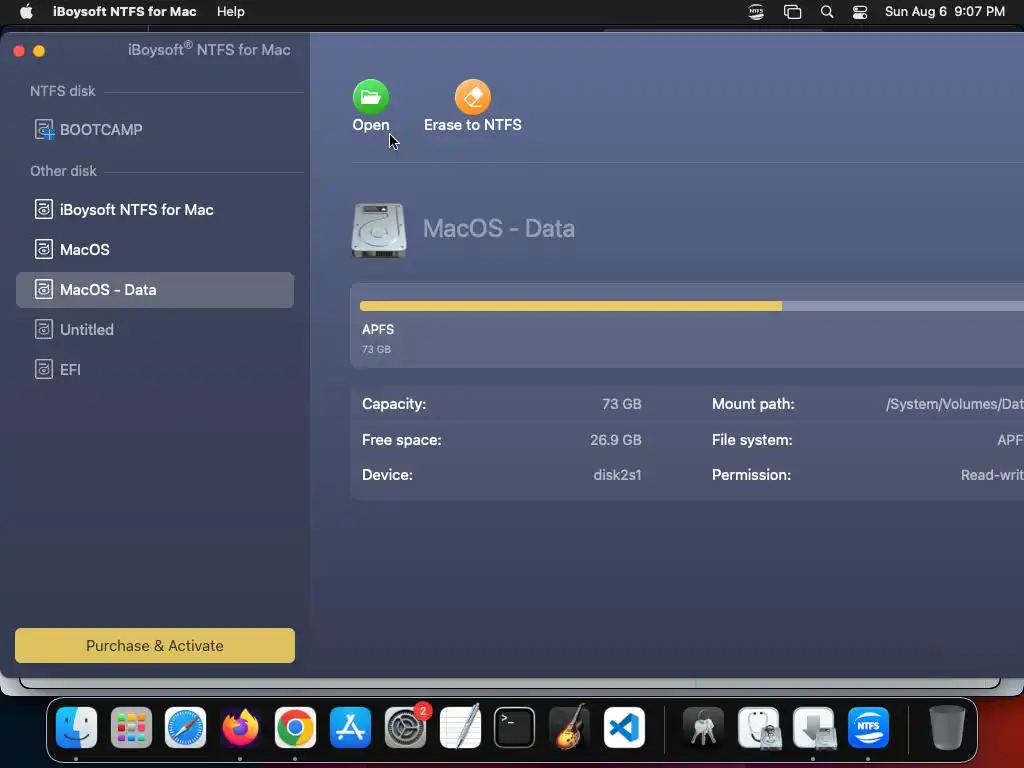Image resolution: width=1024 pixels, height=768 pixels.
Task: Click the Free space value 26.9 GB
Action: pyautogui.click(x=616, y=440)
